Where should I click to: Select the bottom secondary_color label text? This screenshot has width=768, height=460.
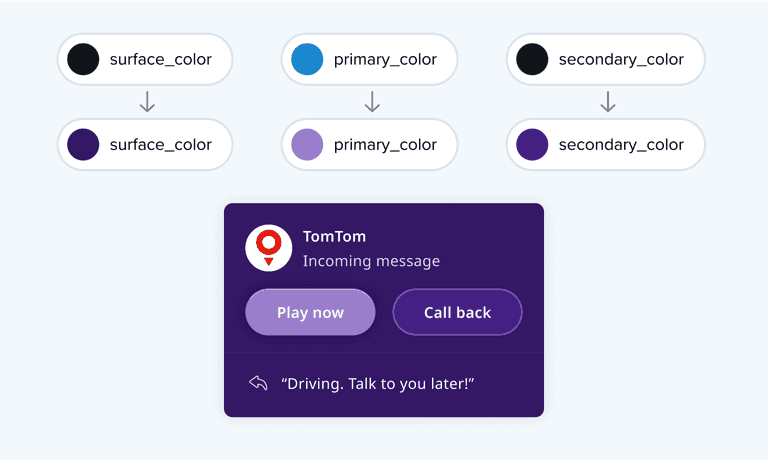tap(621, 145)
